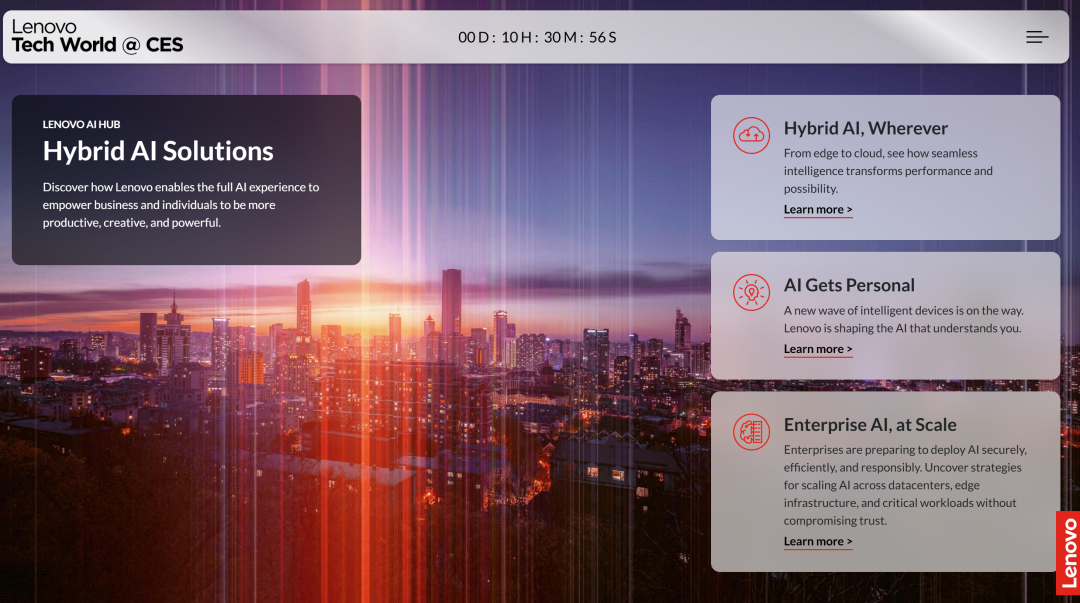Click the red vertical Lenovo logo badge
Image resolution: width=1080 pixels, height=603 pixels.
tap(1068, 553)
